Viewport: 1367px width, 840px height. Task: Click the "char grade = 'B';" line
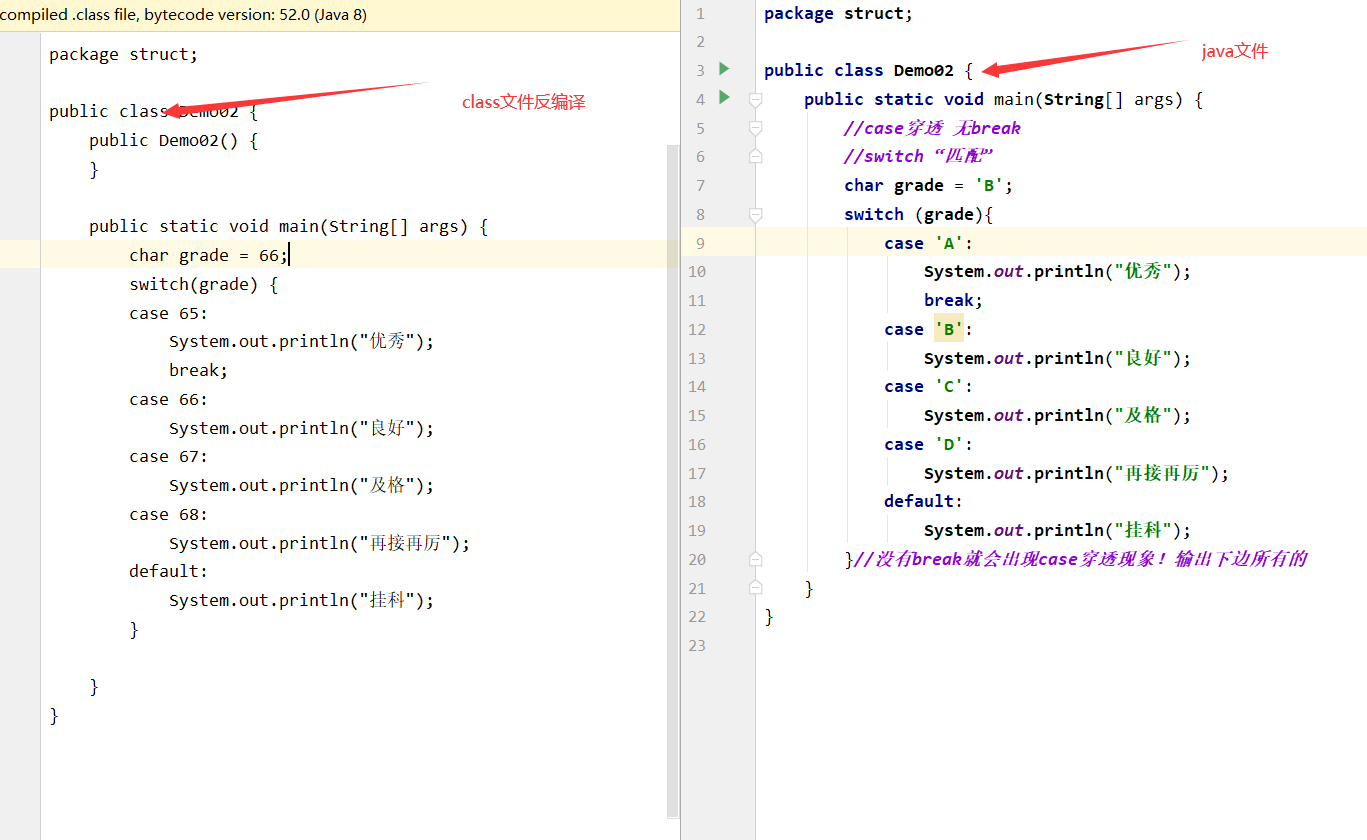point(929,185)
